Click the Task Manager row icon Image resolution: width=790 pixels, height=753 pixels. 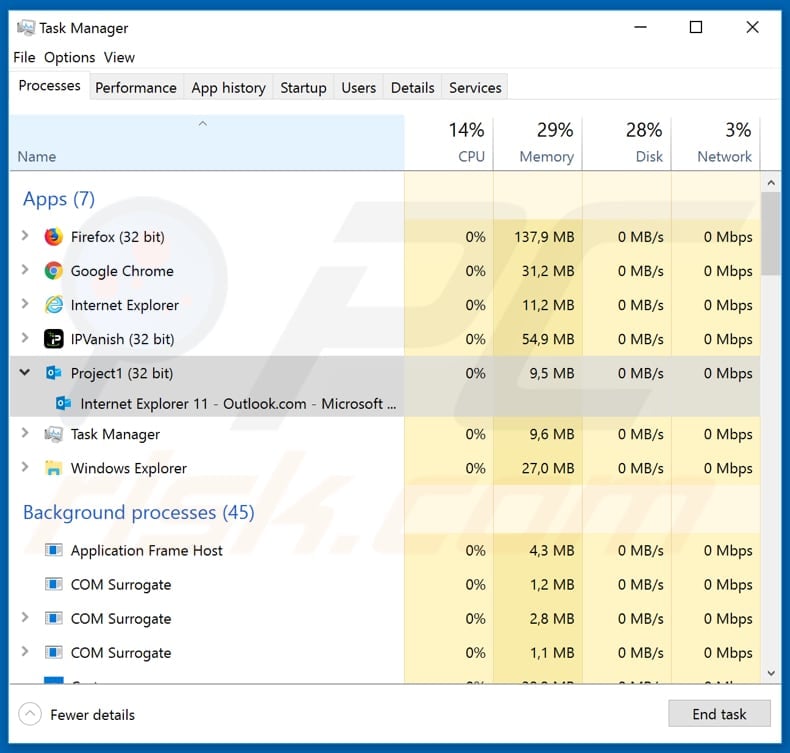coord(53,434)
